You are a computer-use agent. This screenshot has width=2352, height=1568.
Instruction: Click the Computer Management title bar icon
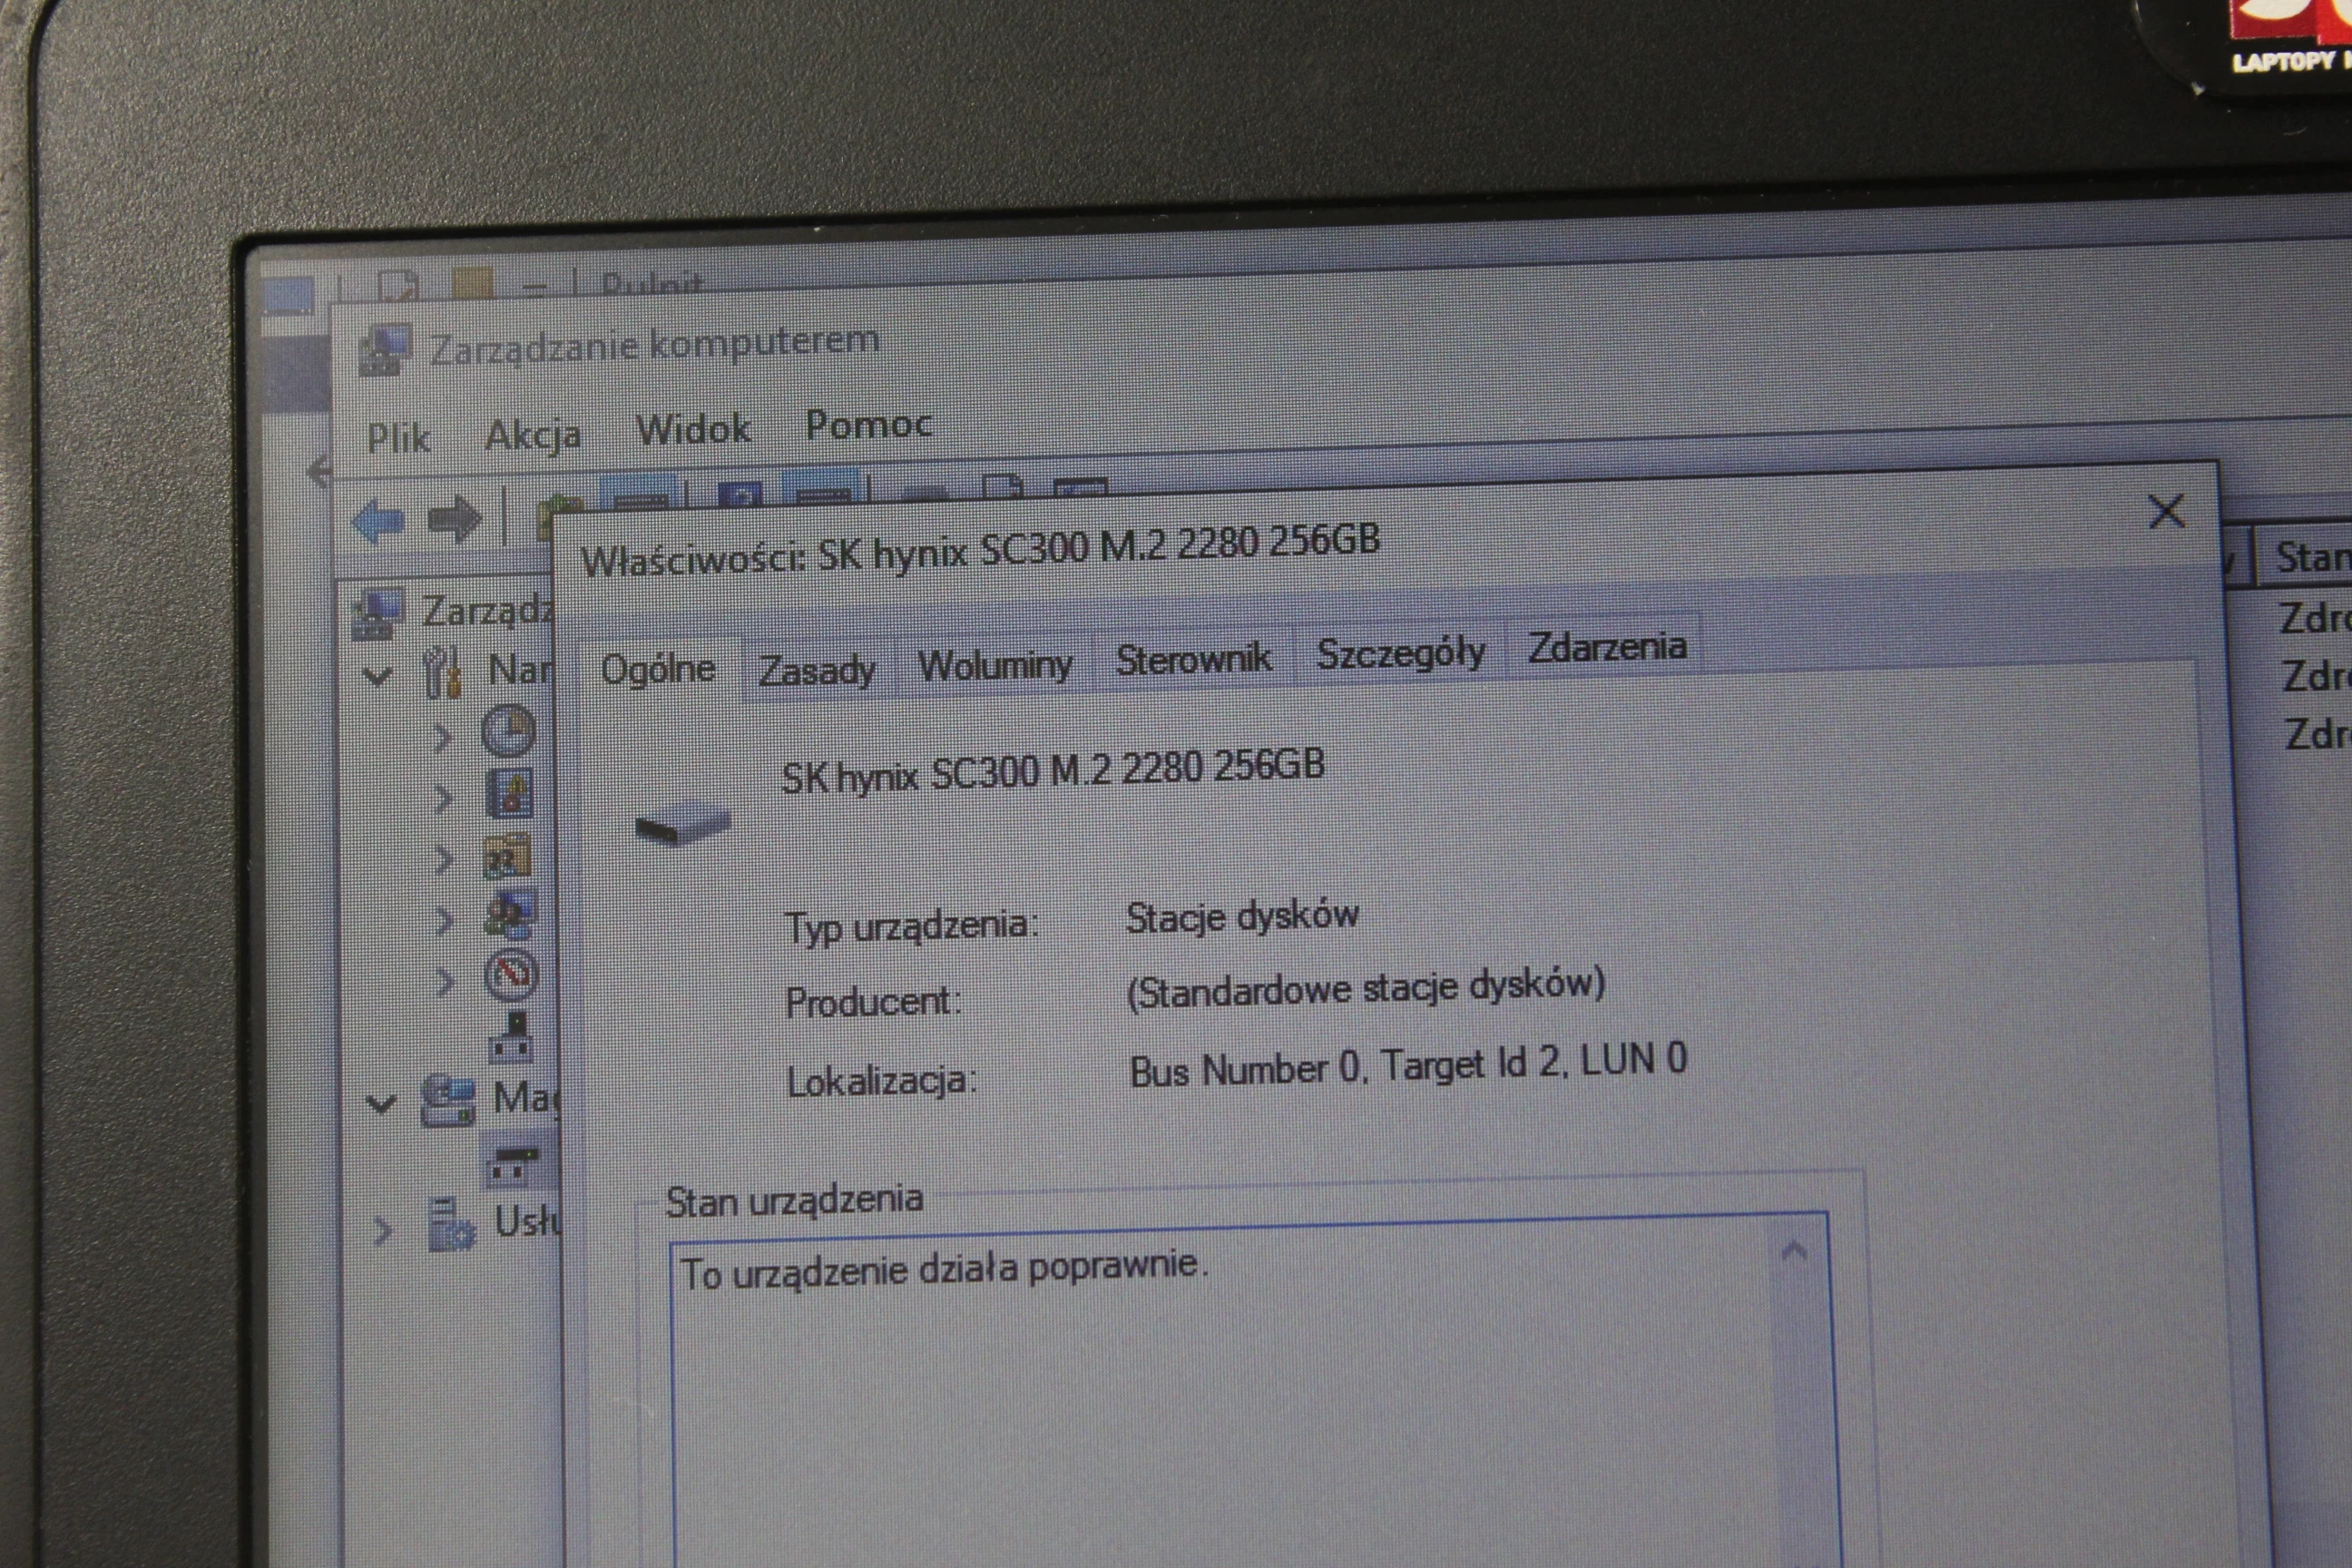(x=385, y=350)
